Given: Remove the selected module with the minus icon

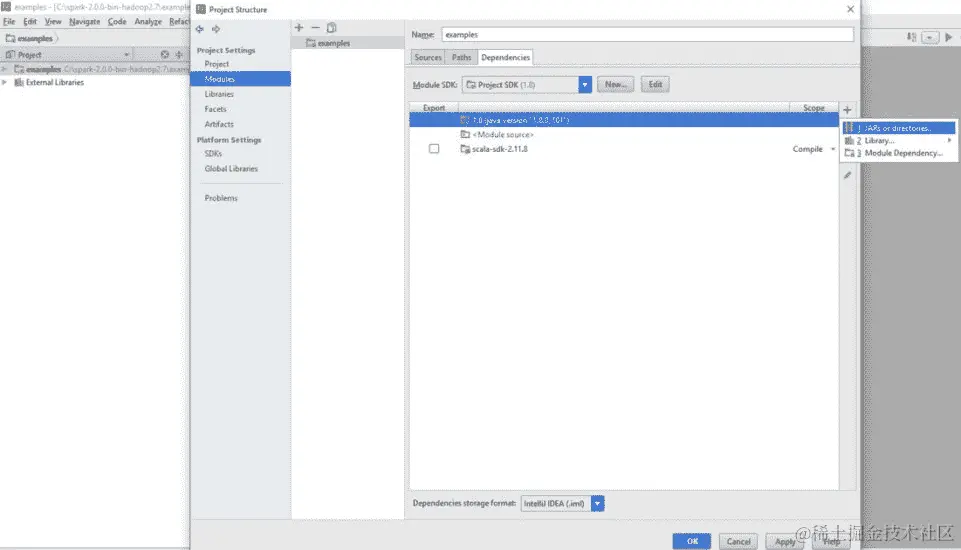Looking at the screenshot, I should point(315,28).
